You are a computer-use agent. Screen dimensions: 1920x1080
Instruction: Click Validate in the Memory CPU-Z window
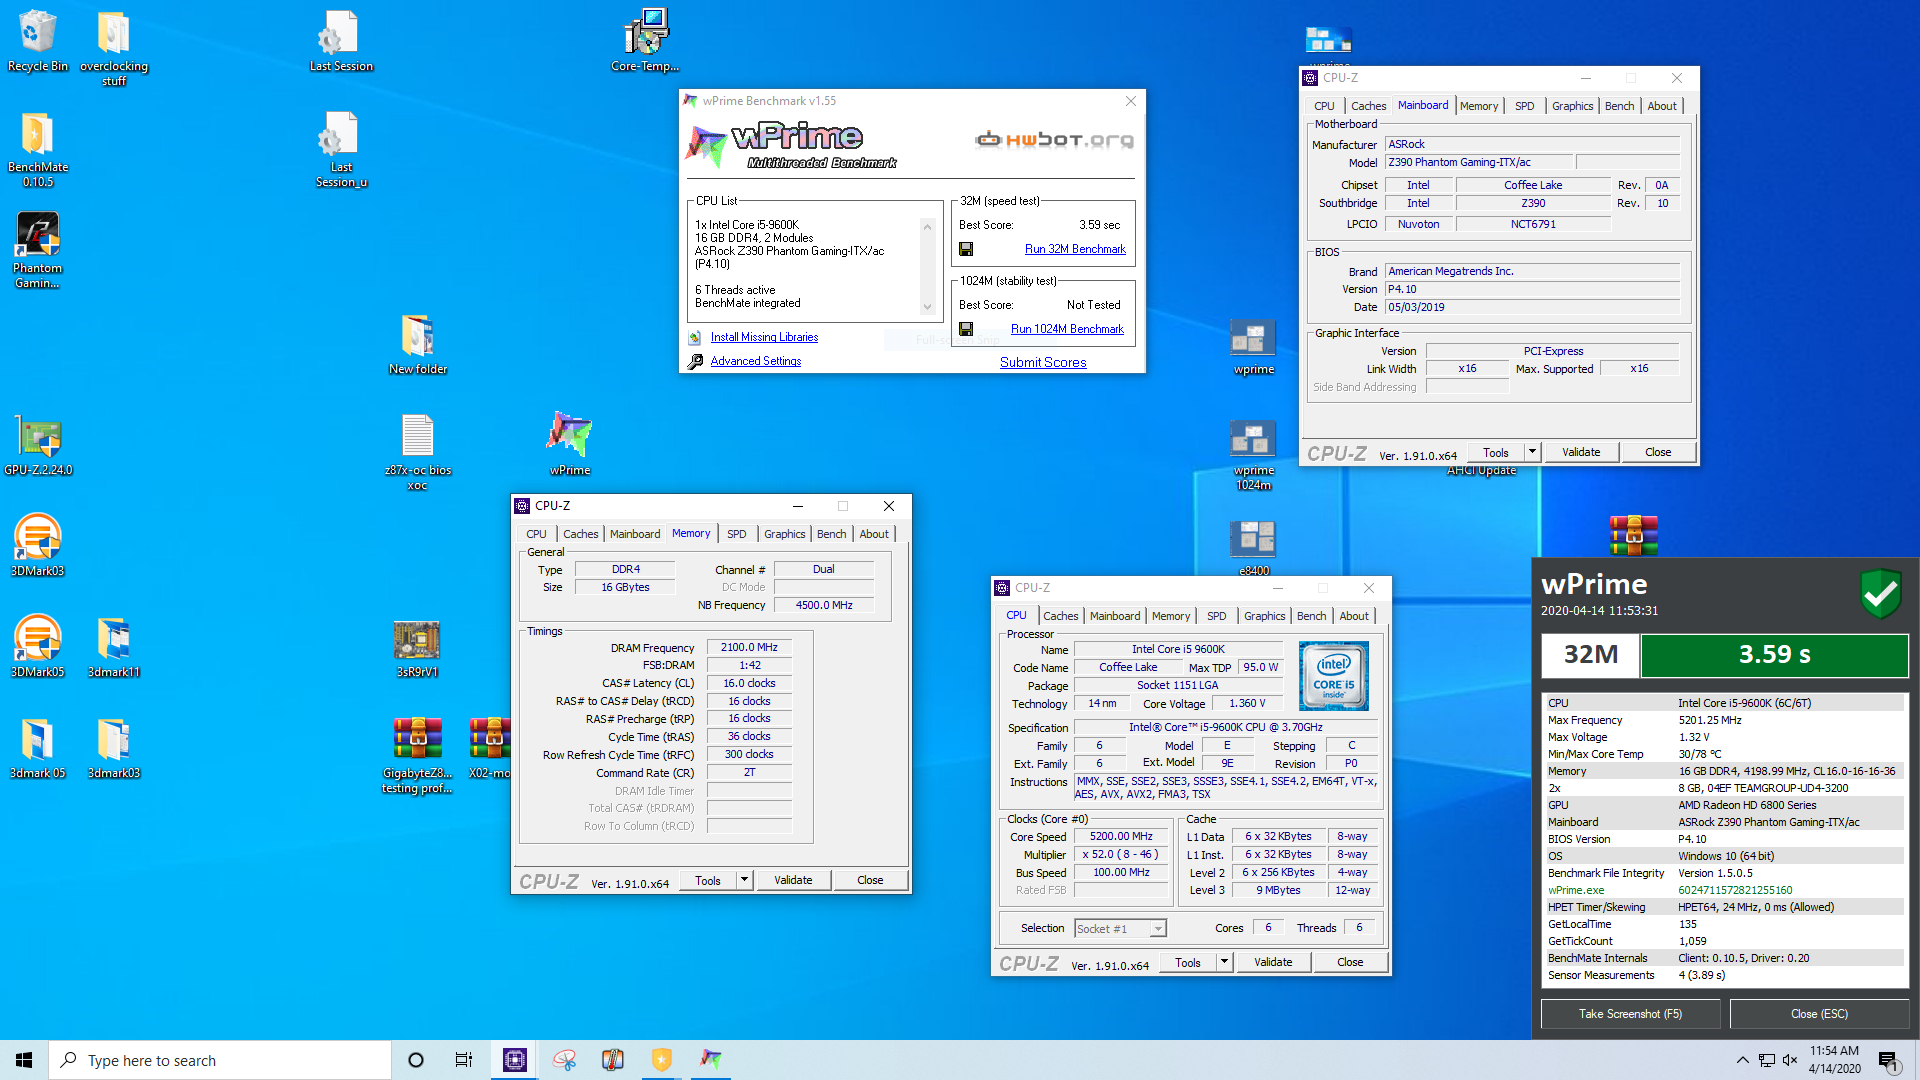tap(793, 880)
